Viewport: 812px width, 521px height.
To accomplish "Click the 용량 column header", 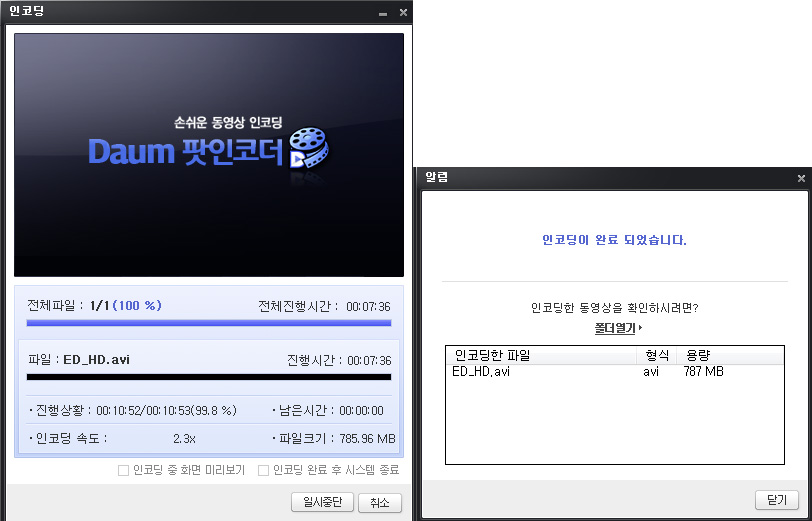I will [730, 355].
